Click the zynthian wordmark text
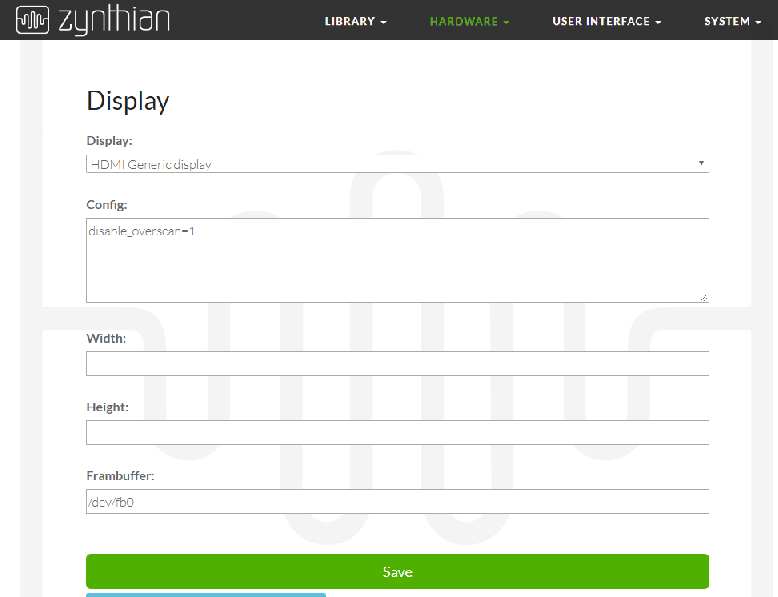Viewport: 778px width, 597px height. tap(114, 20)
